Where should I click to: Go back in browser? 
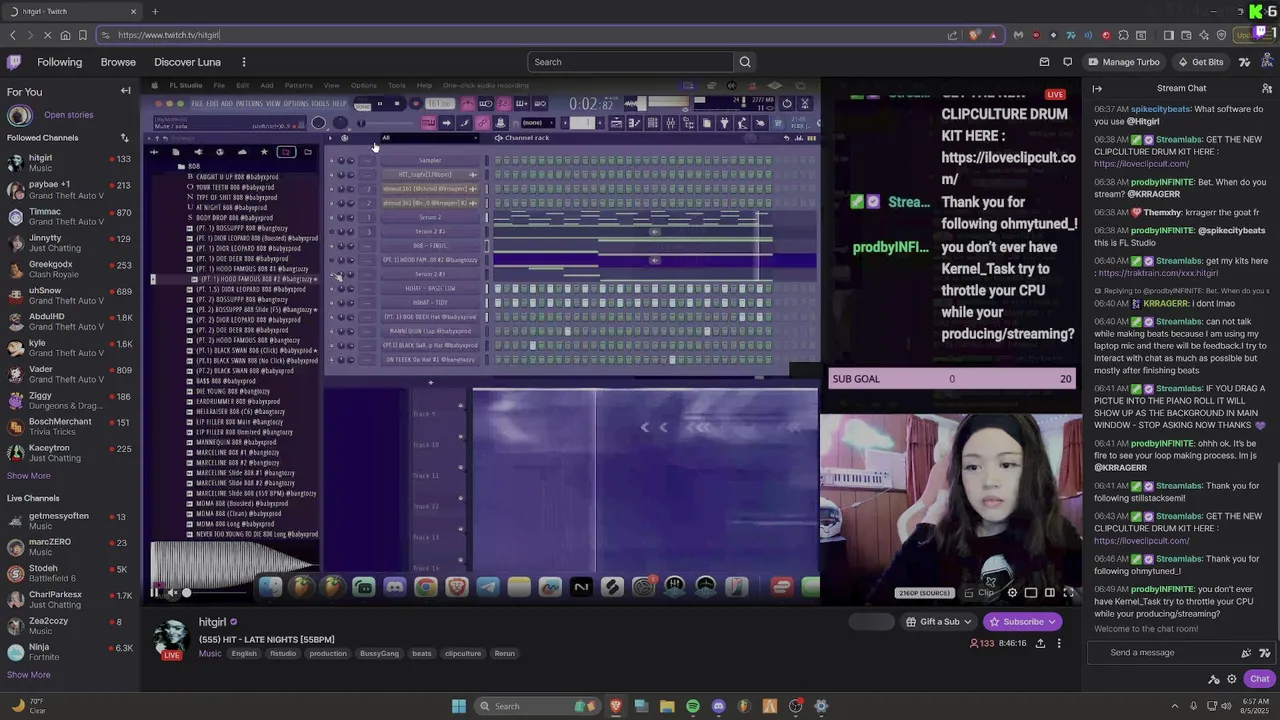(x=13, y=35)
